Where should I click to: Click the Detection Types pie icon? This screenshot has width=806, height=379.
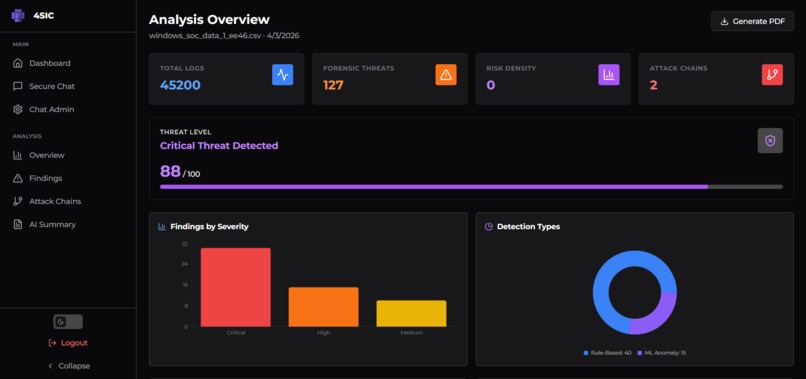[489, 227]
